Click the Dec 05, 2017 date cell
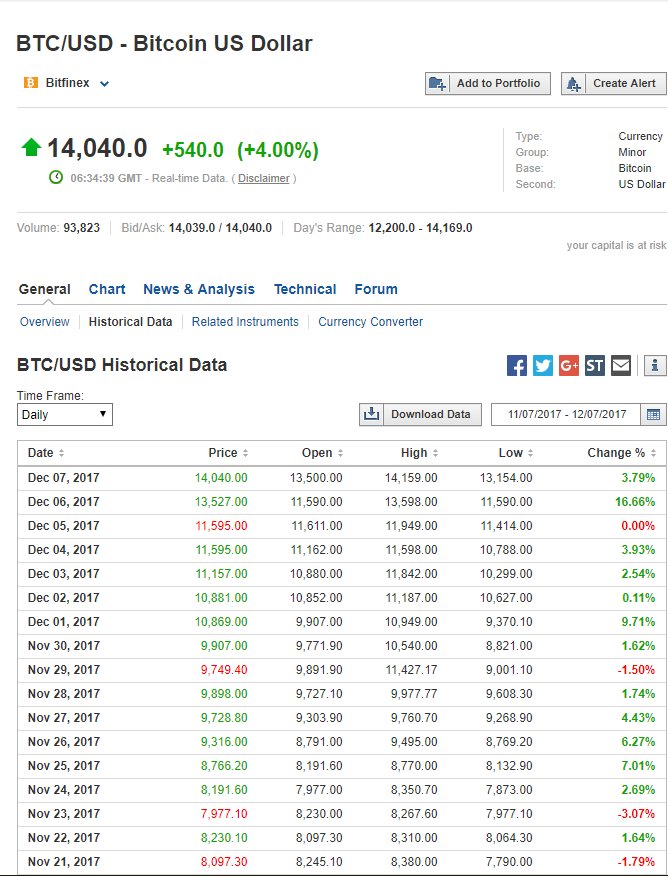 point(64,526)
